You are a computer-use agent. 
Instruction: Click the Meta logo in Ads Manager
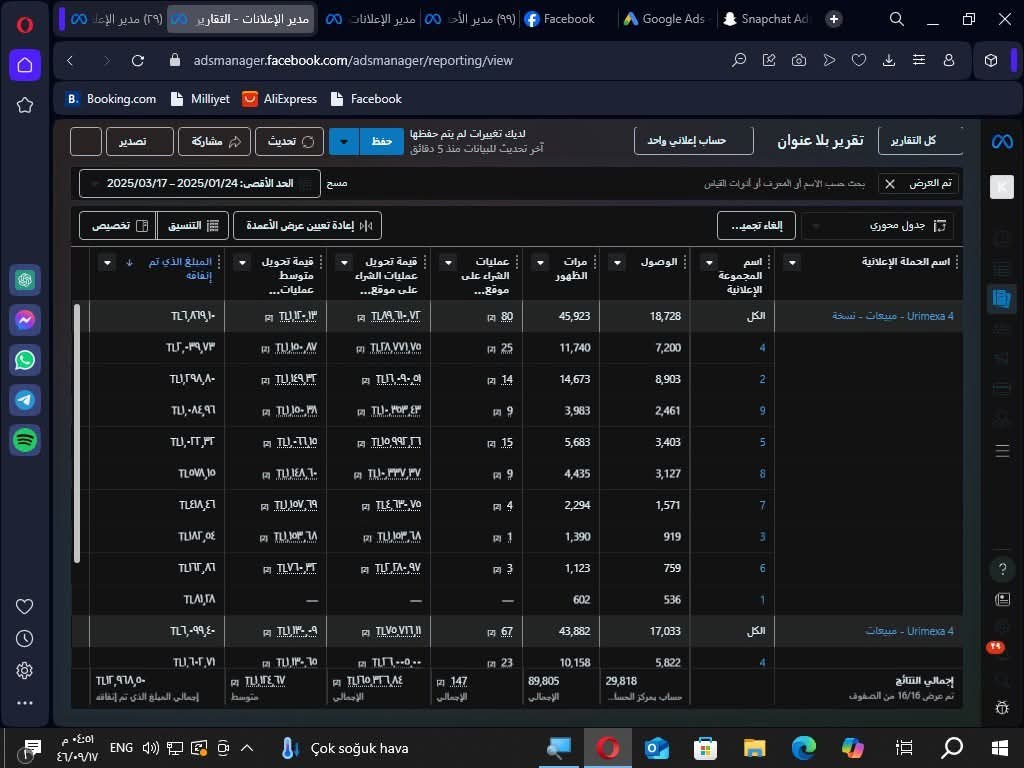click(1001, 142)
